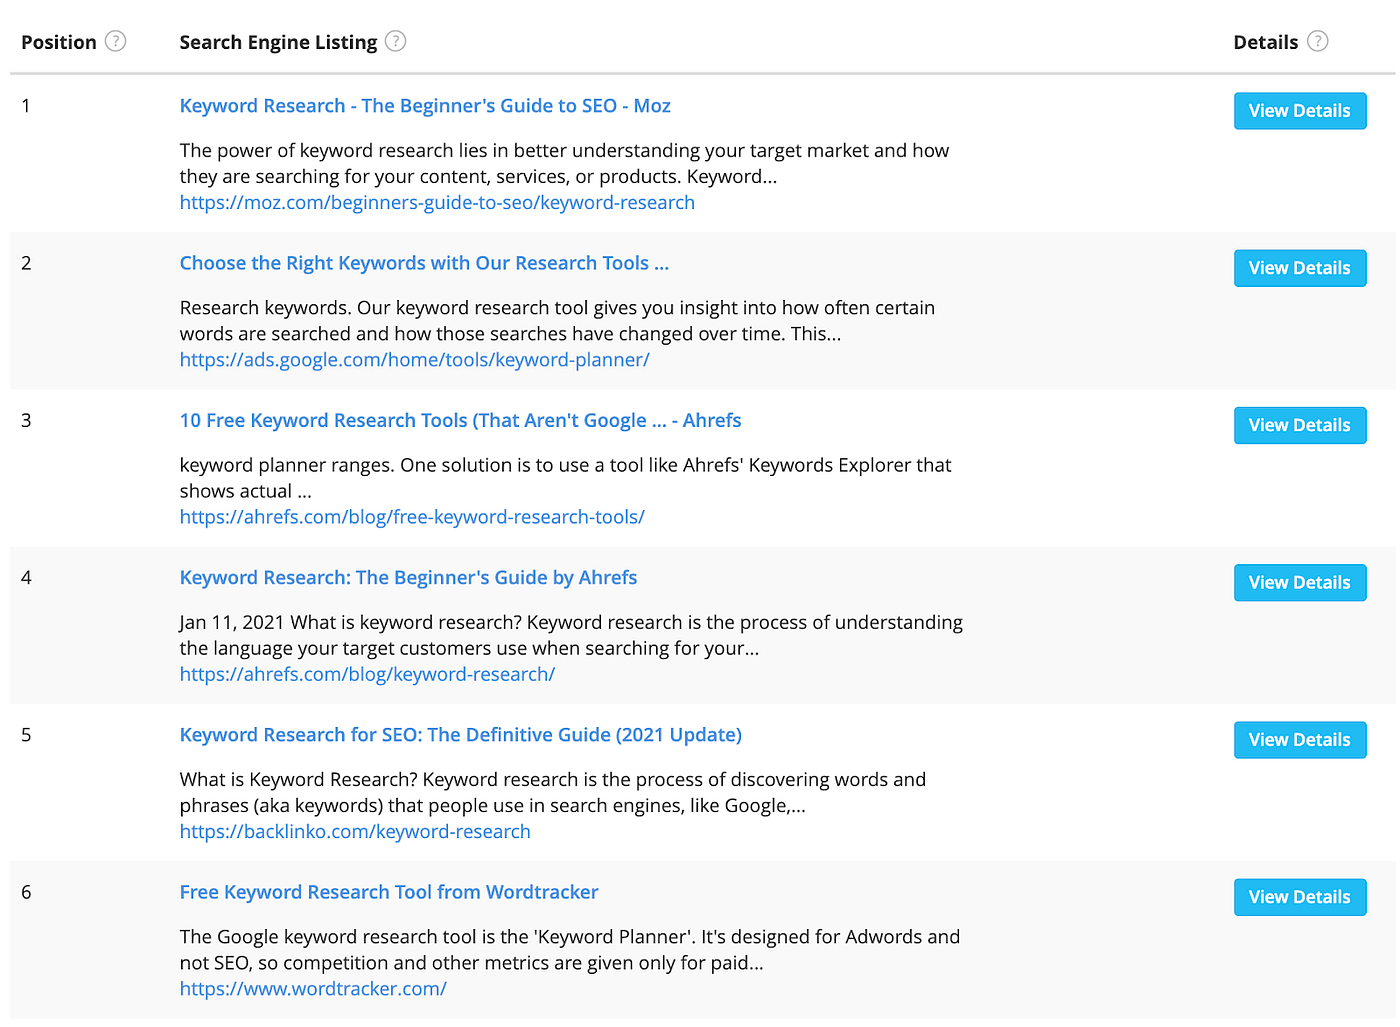Viewport: 1400px width, 1027px height.
Task: Open Choose the Right Keywords title link
Action: (x=424, y=263)
